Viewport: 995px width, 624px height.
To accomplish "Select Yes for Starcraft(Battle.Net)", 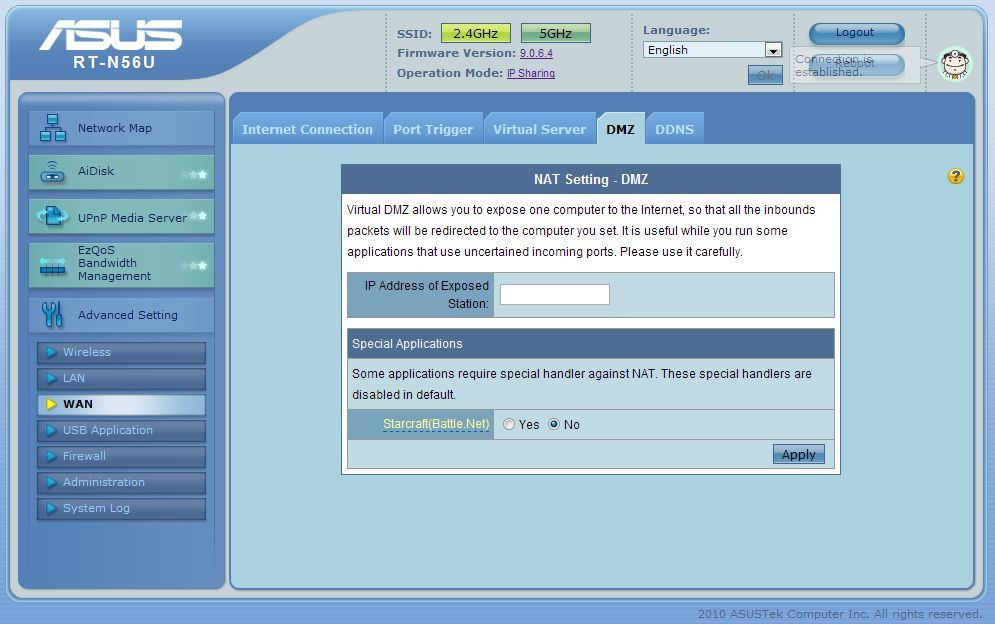I will [509, 425].
